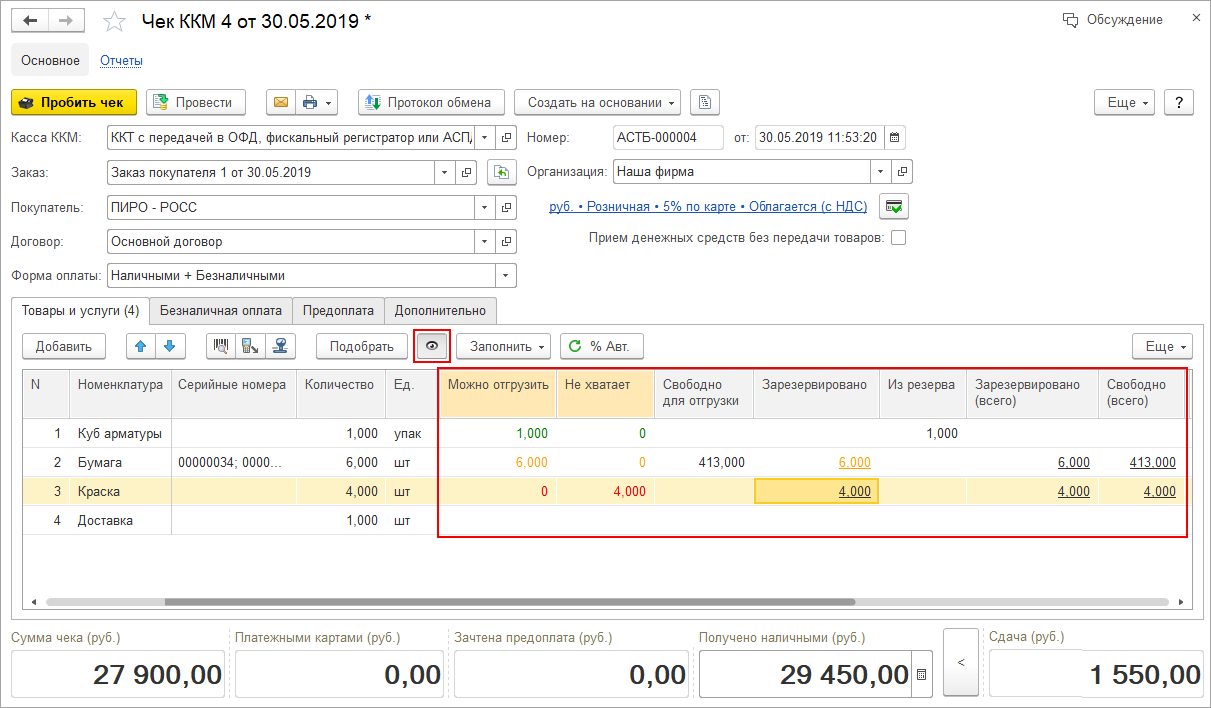Image resolution: width=1211 pixels, height=708 pixels.
Task: Click the calculator icon in cash received field
Action: pyautogui.click(x=921, y=675)
